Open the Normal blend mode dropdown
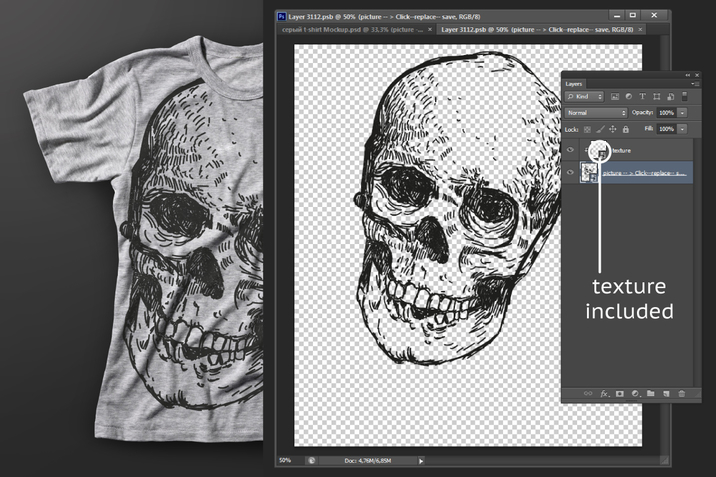 pos(595,113)
